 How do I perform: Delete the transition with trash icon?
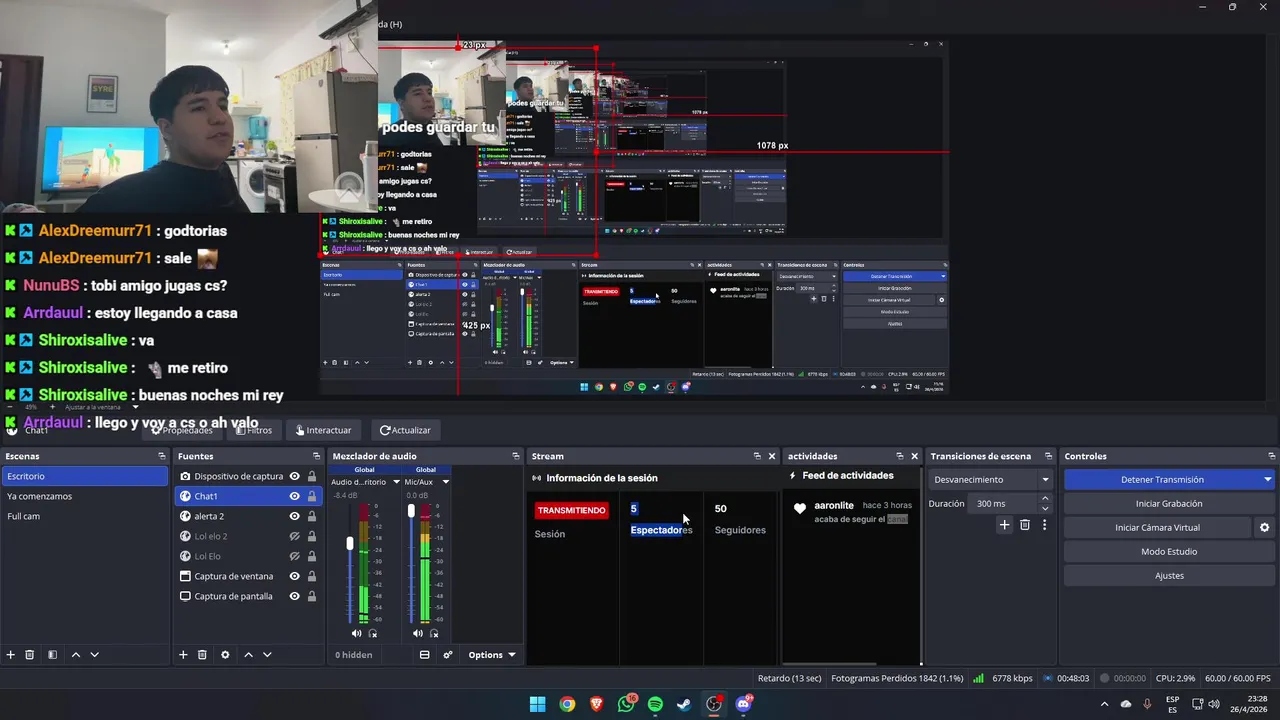click(1025, 525)
